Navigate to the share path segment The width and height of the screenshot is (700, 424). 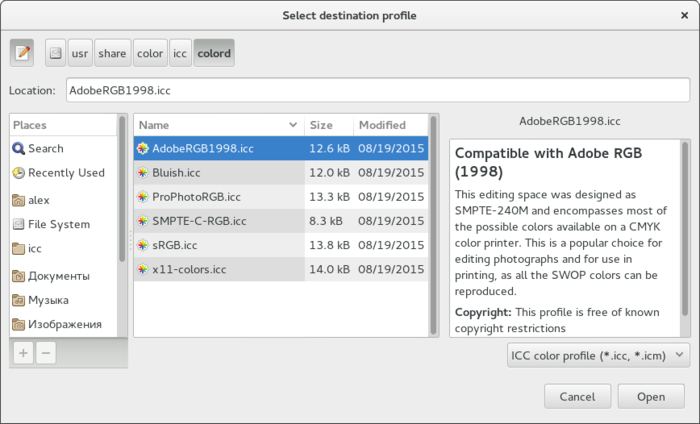[x=112, y=53]
